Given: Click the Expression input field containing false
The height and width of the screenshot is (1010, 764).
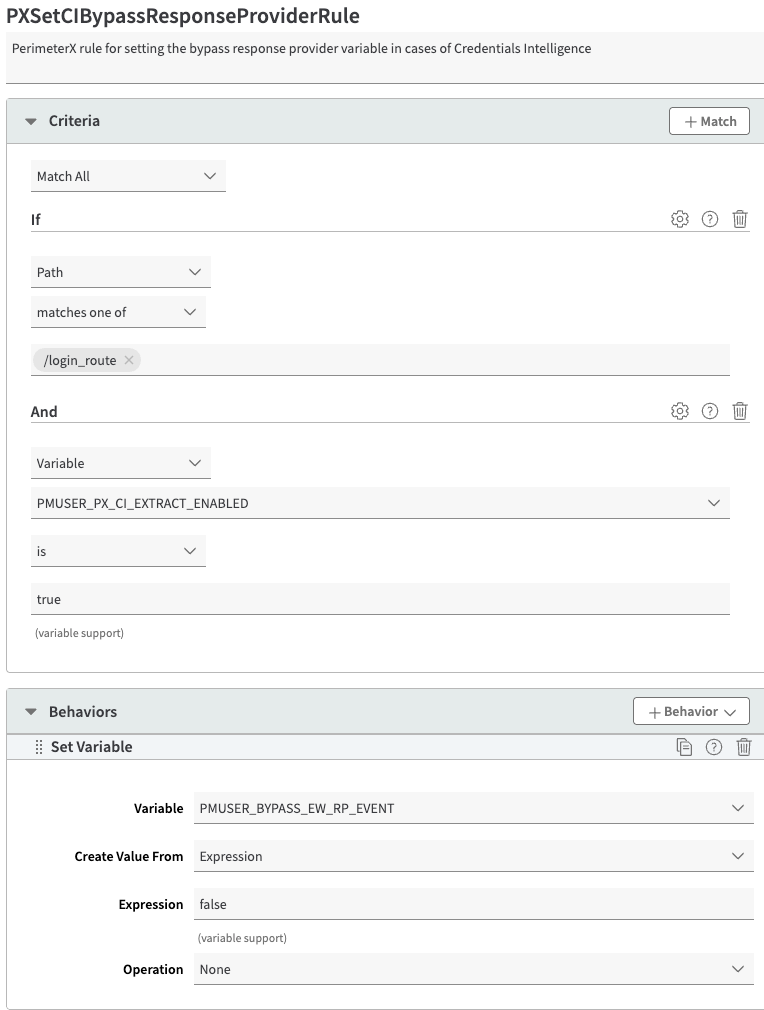Looking at the screenshot, I should coord(473,904).
